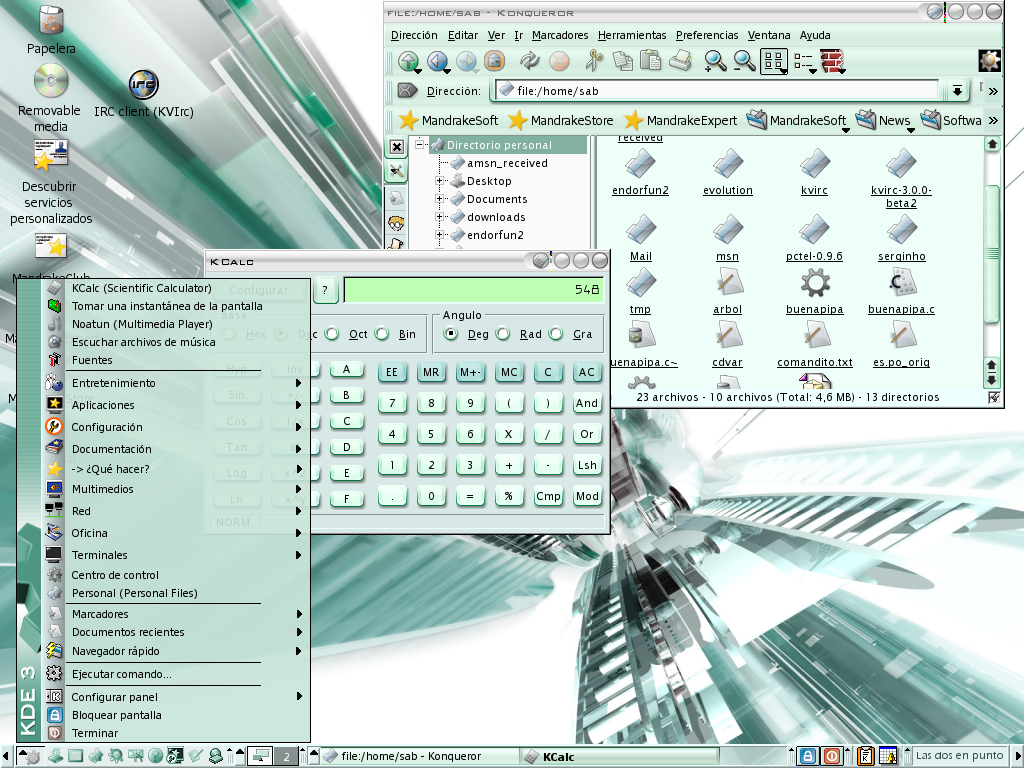Cut selection with scissors icon
Image resolution: width=1024 pixels, height=768 pixels.
point(593,61)
